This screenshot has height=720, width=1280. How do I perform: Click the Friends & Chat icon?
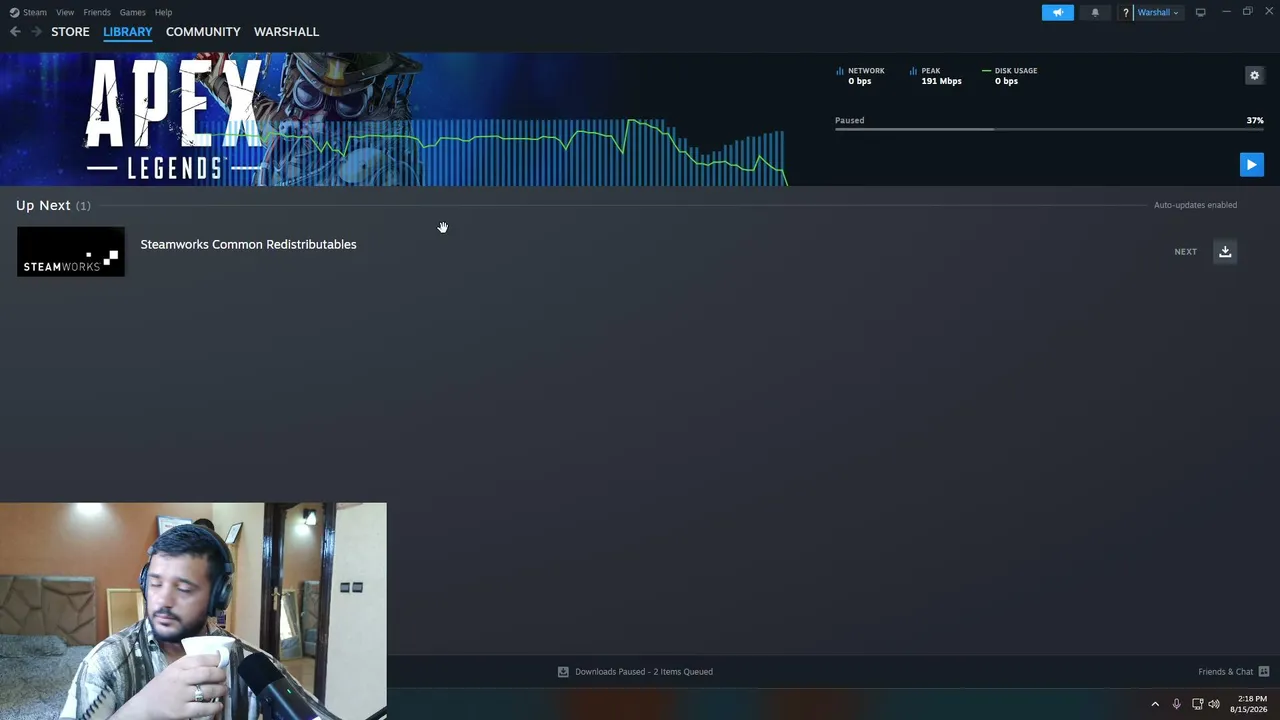(1263, 671)
